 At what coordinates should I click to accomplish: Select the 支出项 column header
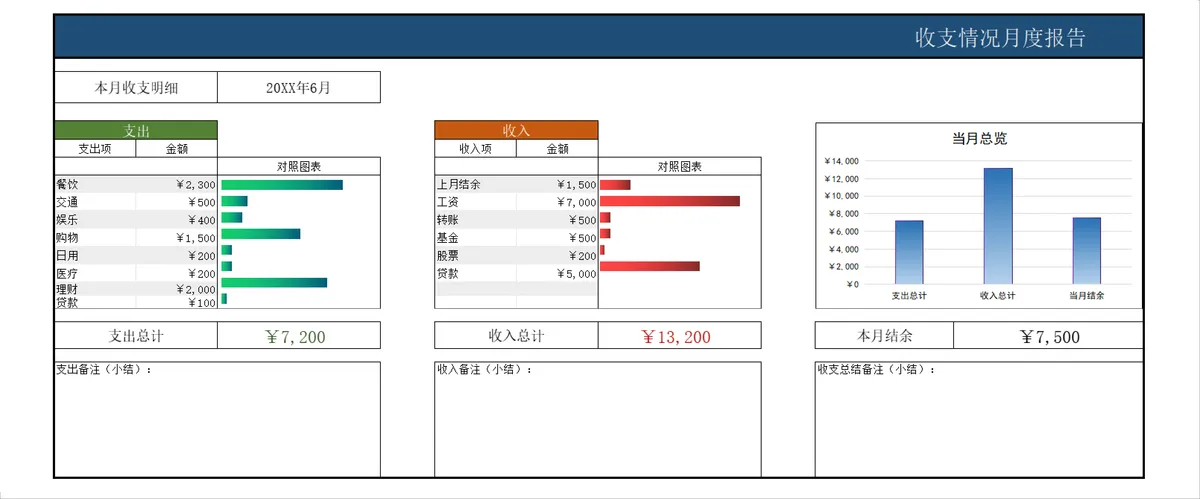(x=95, y=148)
